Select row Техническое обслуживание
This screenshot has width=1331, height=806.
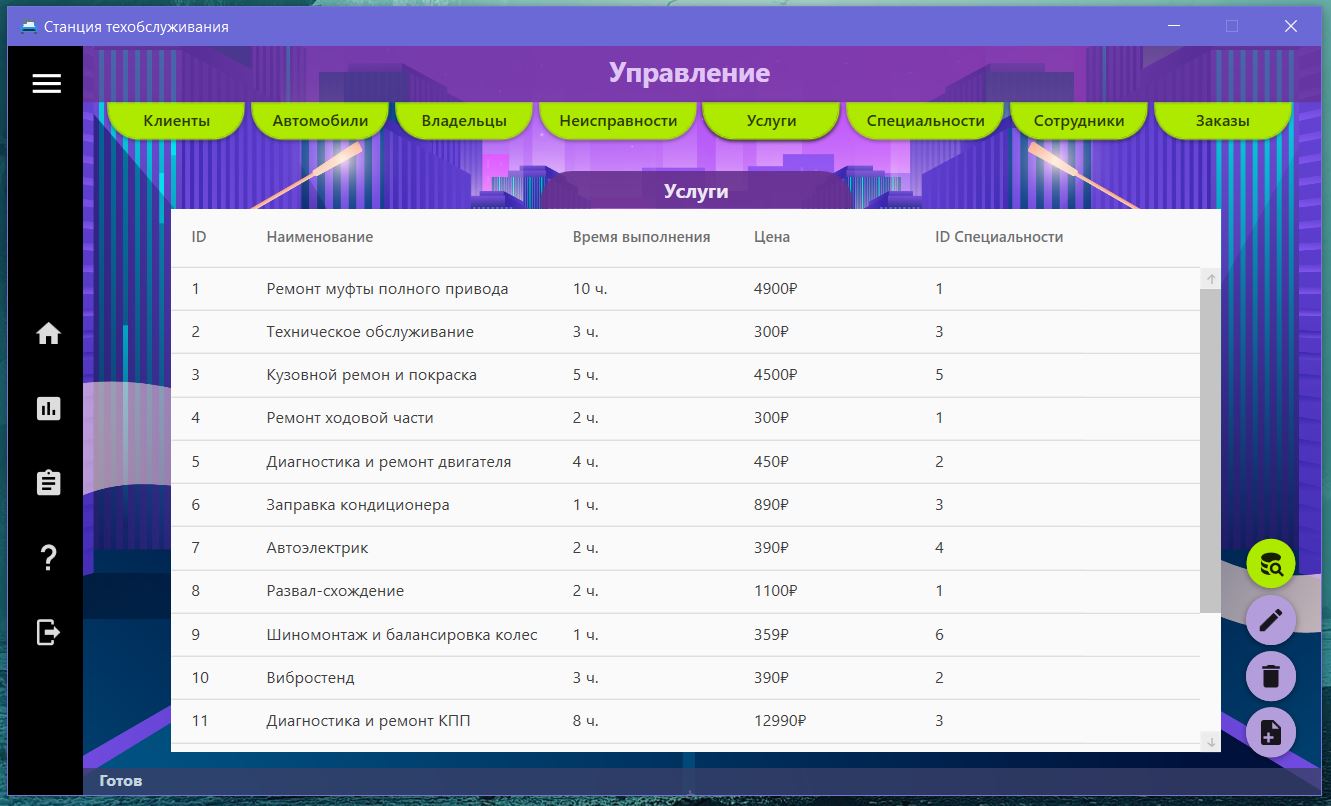685,332
